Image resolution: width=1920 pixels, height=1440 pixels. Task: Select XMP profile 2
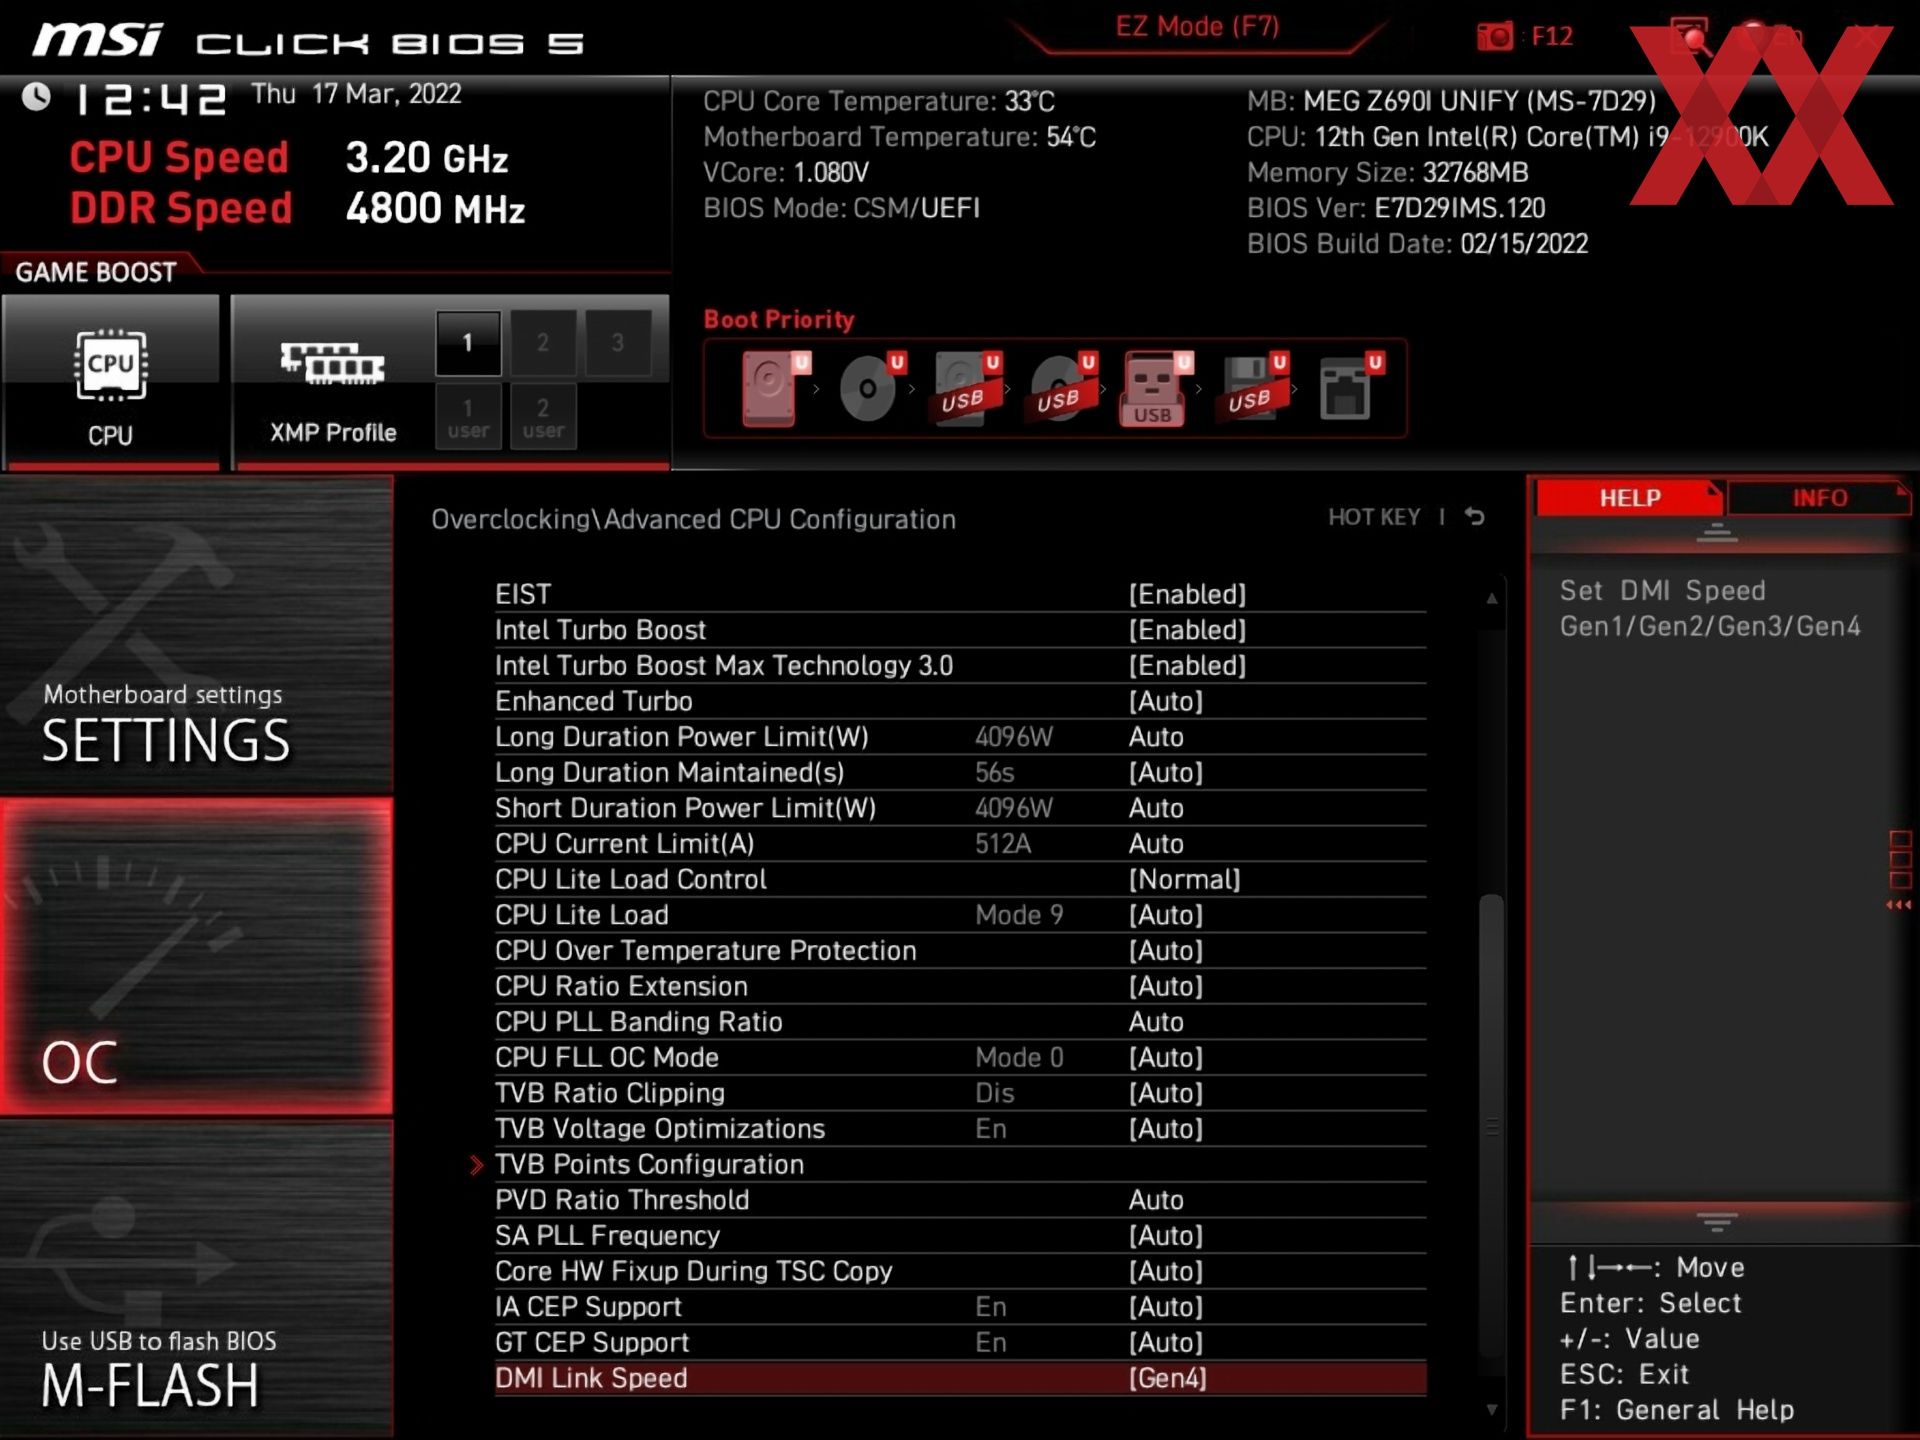[x=542, y=343]
